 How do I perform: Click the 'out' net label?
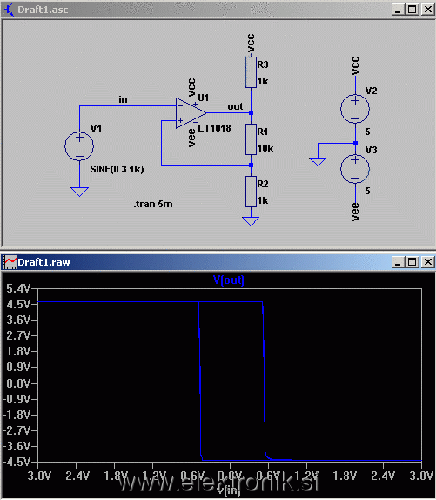click(235, 107)
